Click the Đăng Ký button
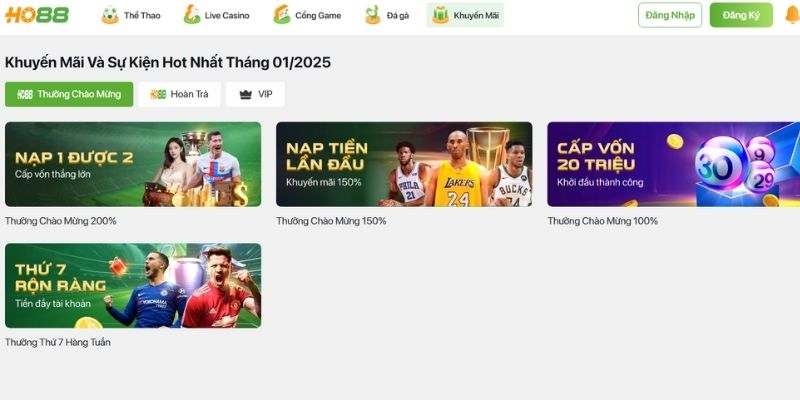This screenshot has width=800, height=400. (741, 15)
